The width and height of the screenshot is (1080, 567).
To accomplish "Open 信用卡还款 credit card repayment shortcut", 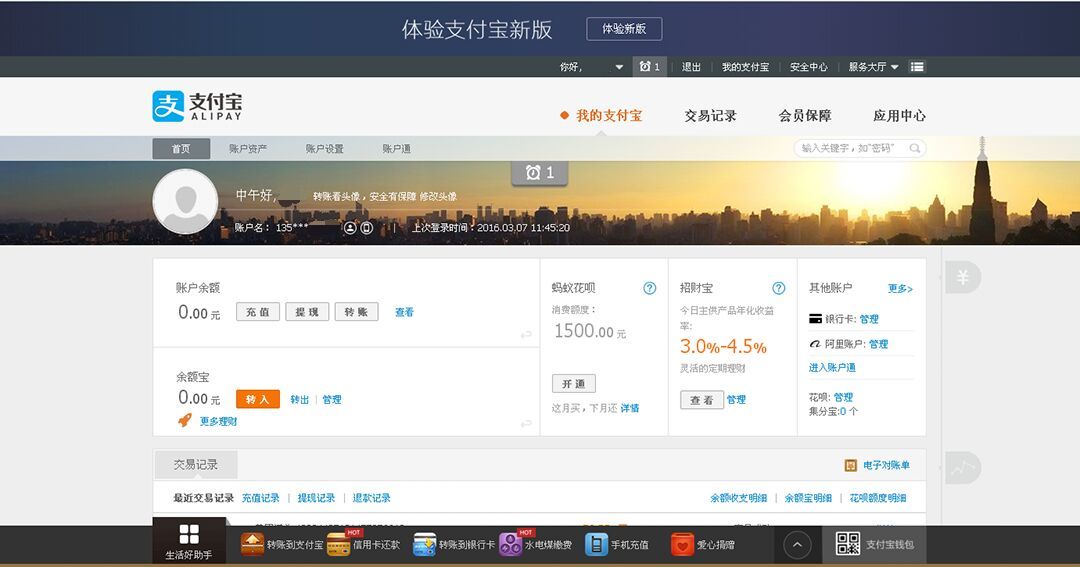I will tap(339, 544).
